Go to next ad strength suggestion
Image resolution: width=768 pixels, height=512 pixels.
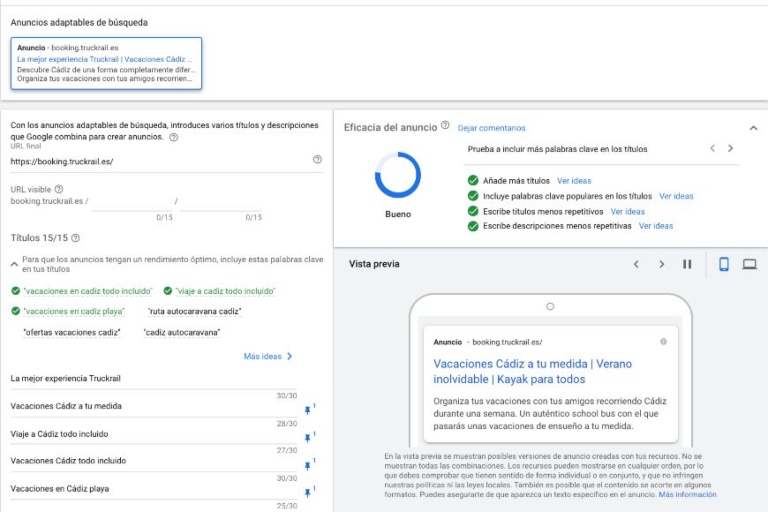pos(730,148)
